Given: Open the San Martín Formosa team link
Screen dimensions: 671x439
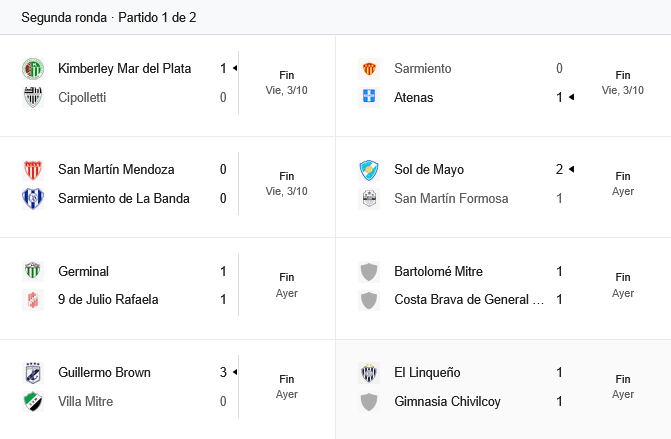Looking at the screenshot, I should pyautogui.click(x=451, y=198).
